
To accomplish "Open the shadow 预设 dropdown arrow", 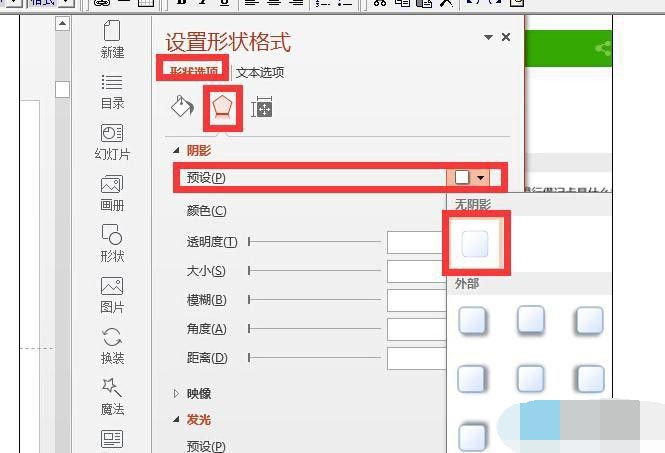I will [482, 178].
